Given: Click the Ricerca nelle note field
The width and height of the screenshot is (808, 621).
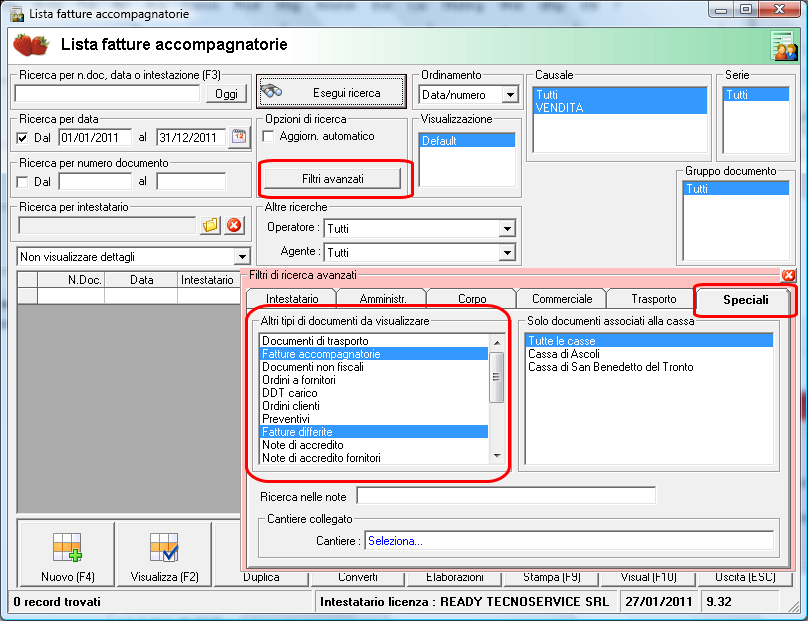Looking at the screenshot, I should pyautogui.click(x=506, y=496).
